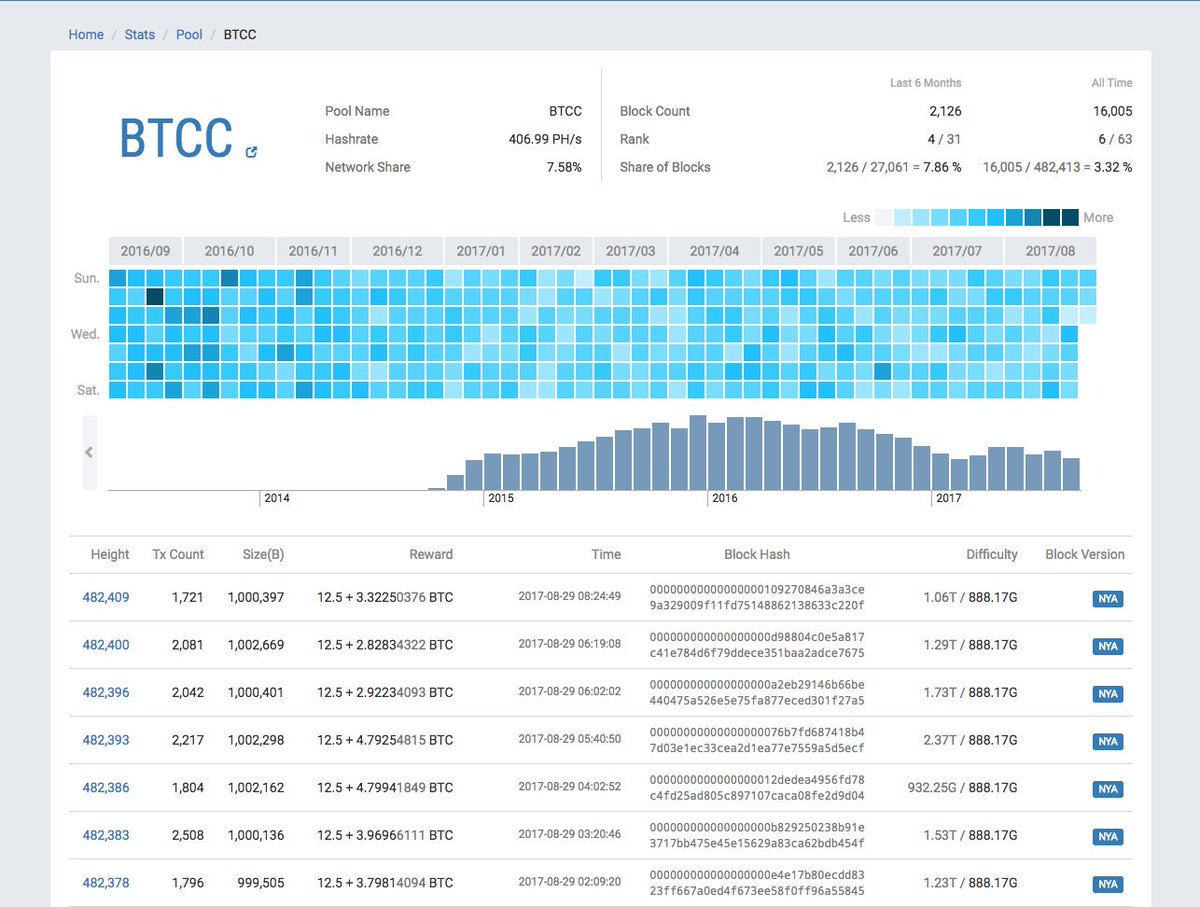Click block hash of block 482,393
This screenshot has width=1200, height=907.
(x=757, y=741)
